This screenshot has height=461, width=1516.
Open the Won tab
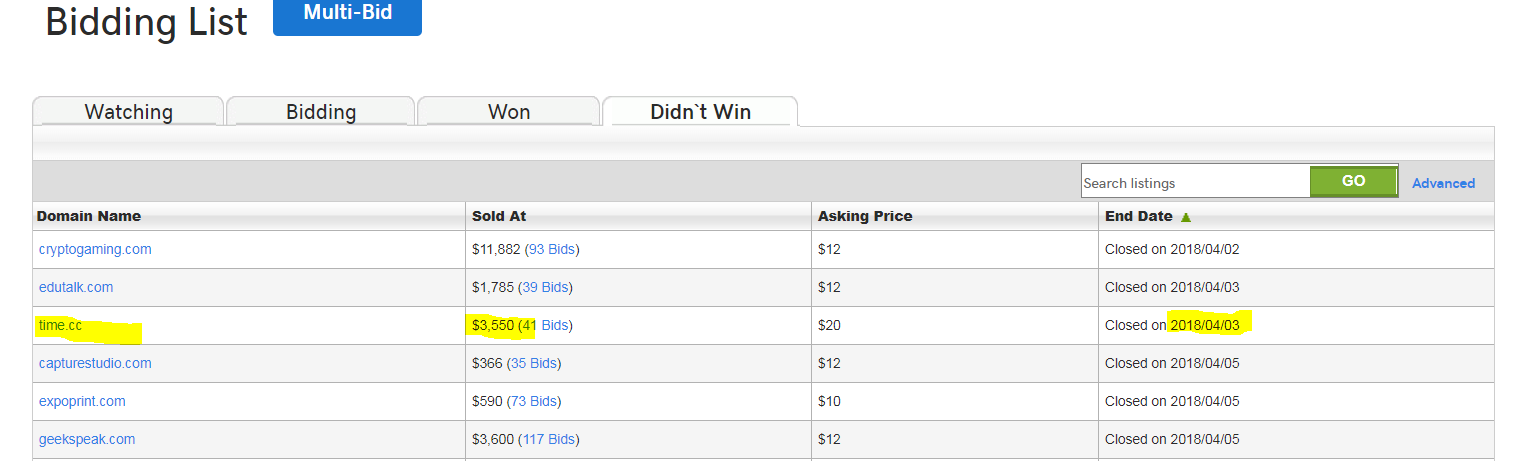pos(509,111)
